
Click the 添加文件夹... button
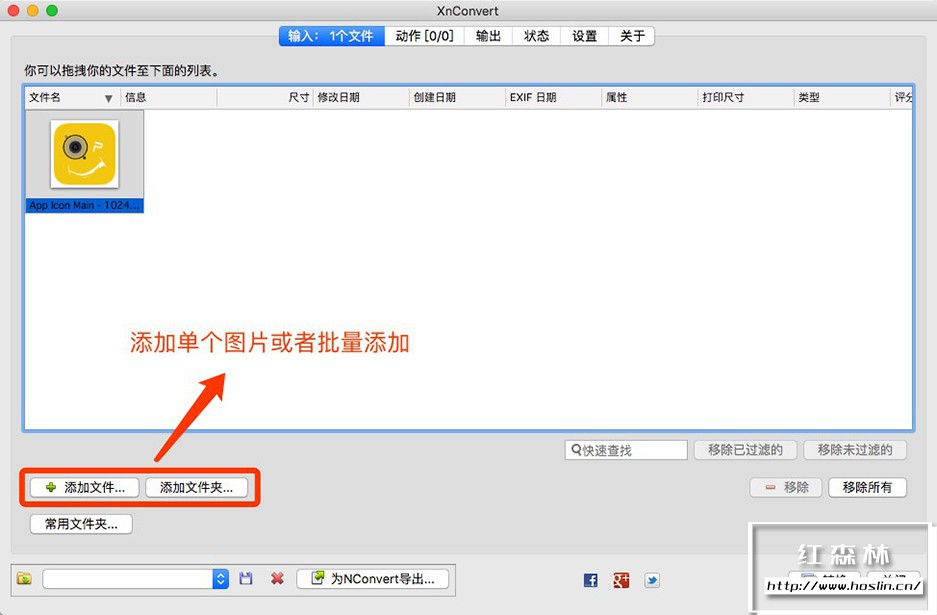point(197,488)
